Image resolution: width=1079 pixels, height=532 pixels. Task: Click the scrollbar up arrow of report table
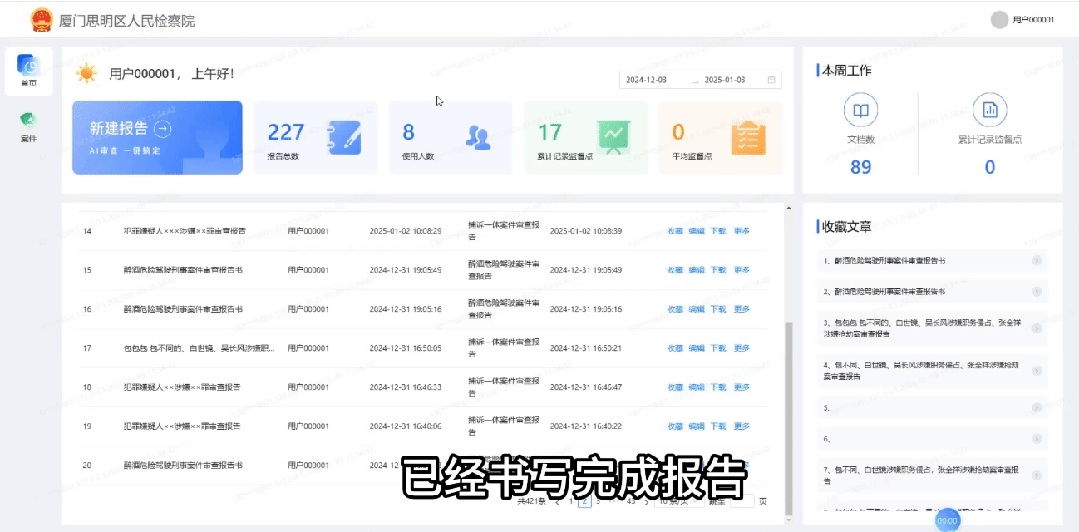789,208
